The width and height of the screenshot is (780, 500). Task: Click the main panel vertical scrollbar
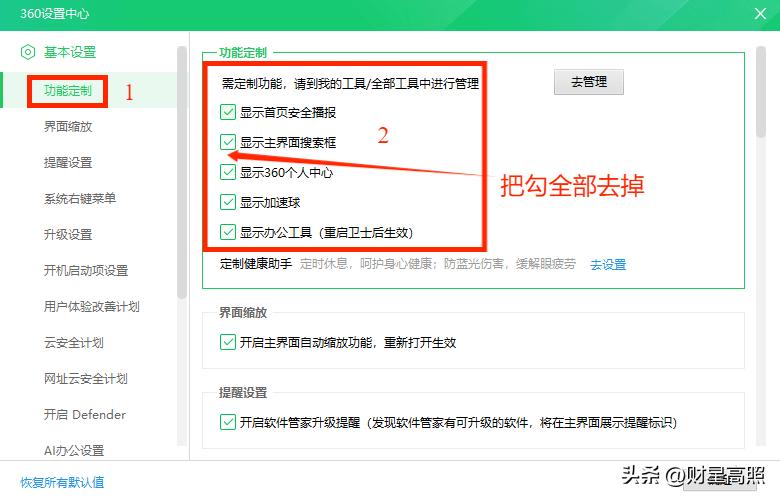[x=761, y=92]
